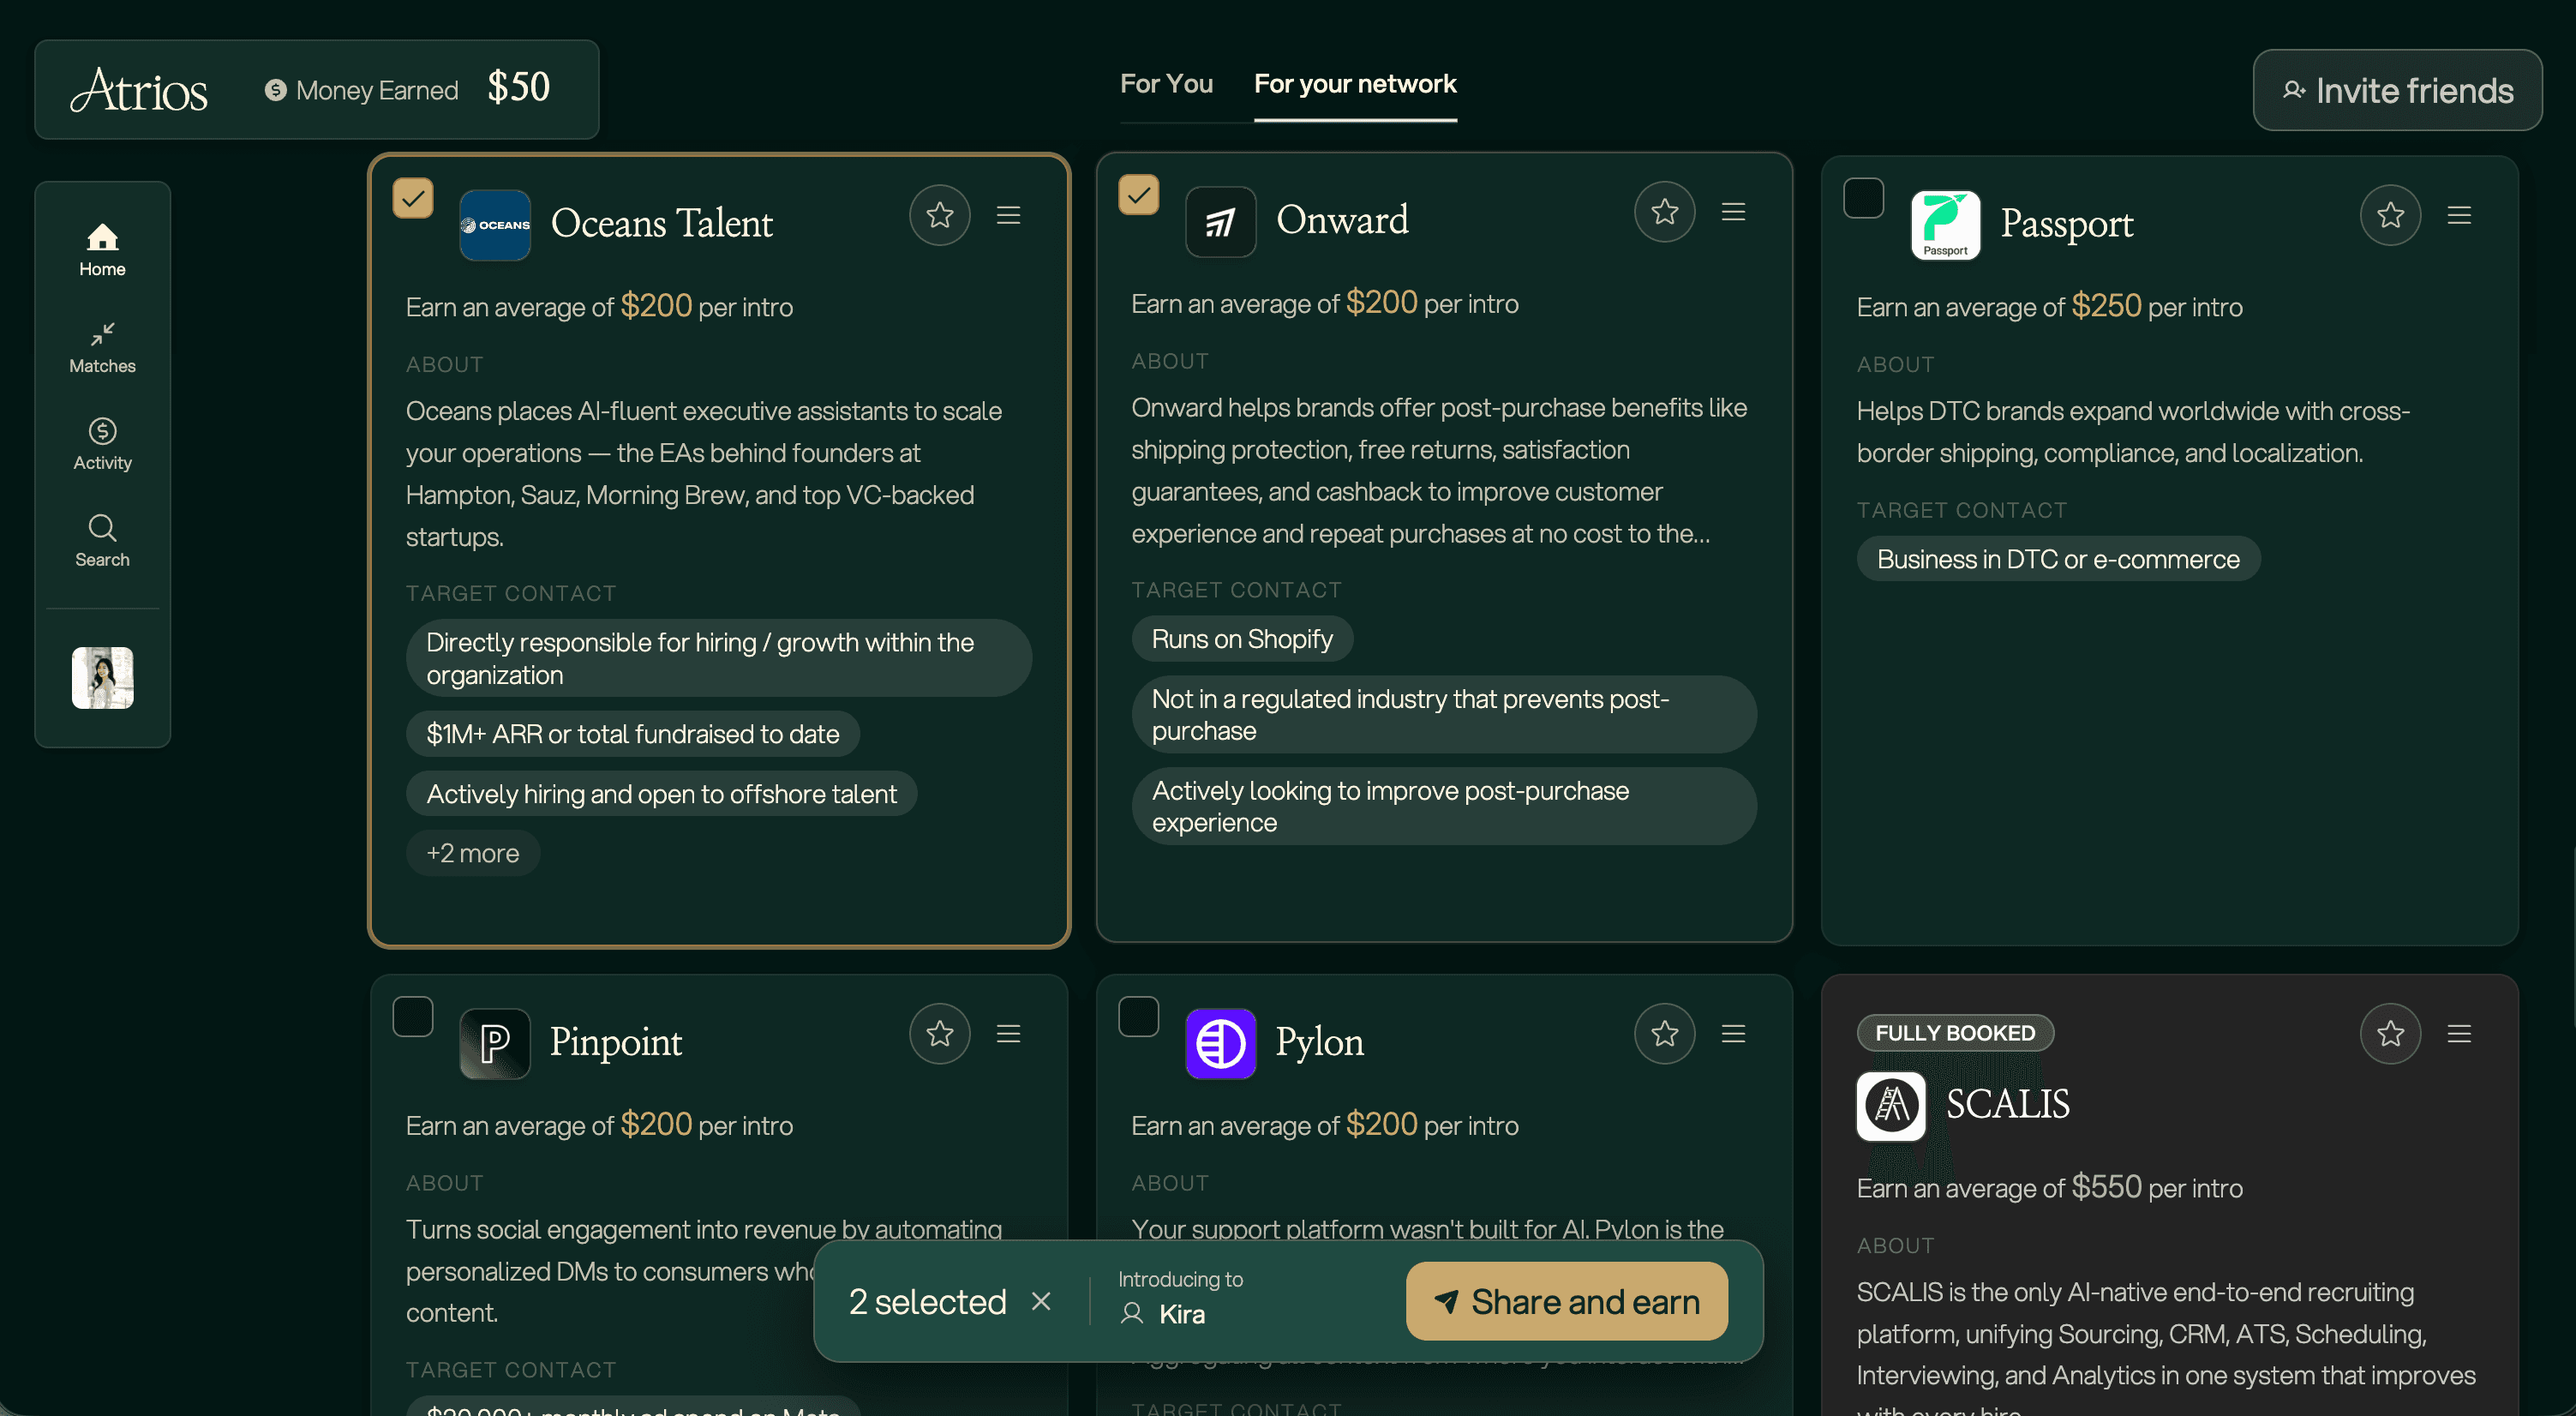This screenshot has width=2576, height=1416.
Task: Open the profile avatar thumbnail
Action: pos(102,677)
